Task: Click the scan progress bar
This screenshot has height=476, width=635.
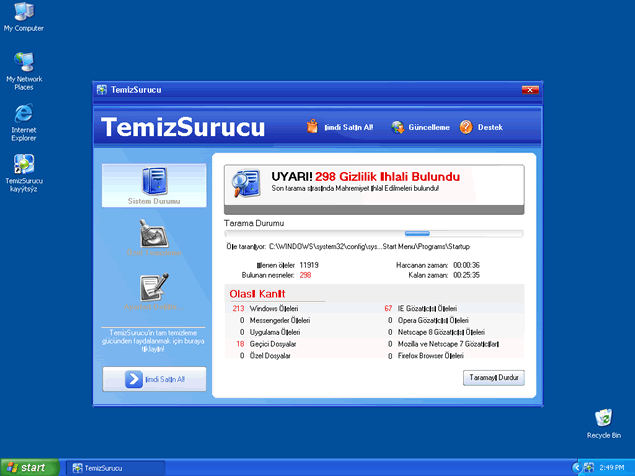Action: pos(373,233)
